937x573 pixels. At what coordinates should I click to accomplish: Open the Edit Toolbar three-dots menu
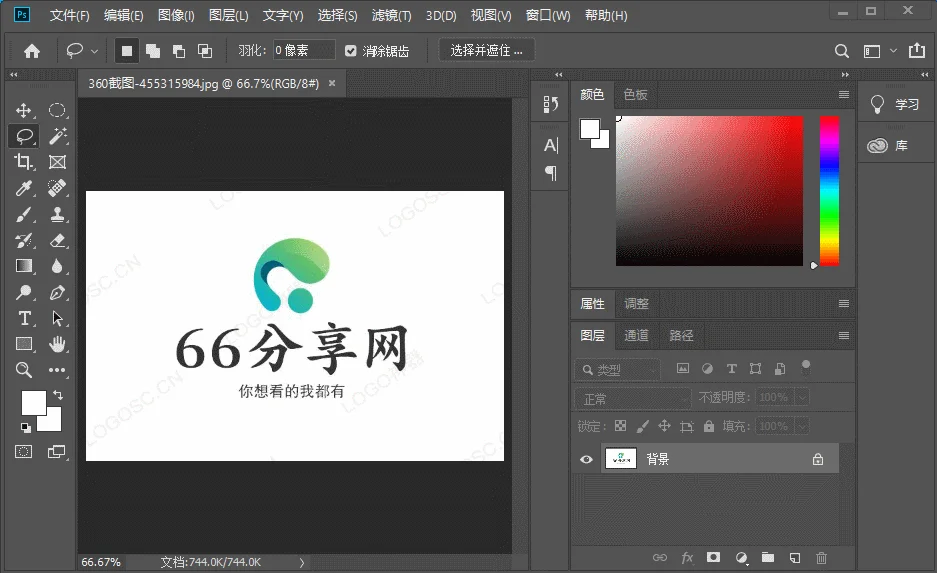pyautogui.click(x=57, y=370)
